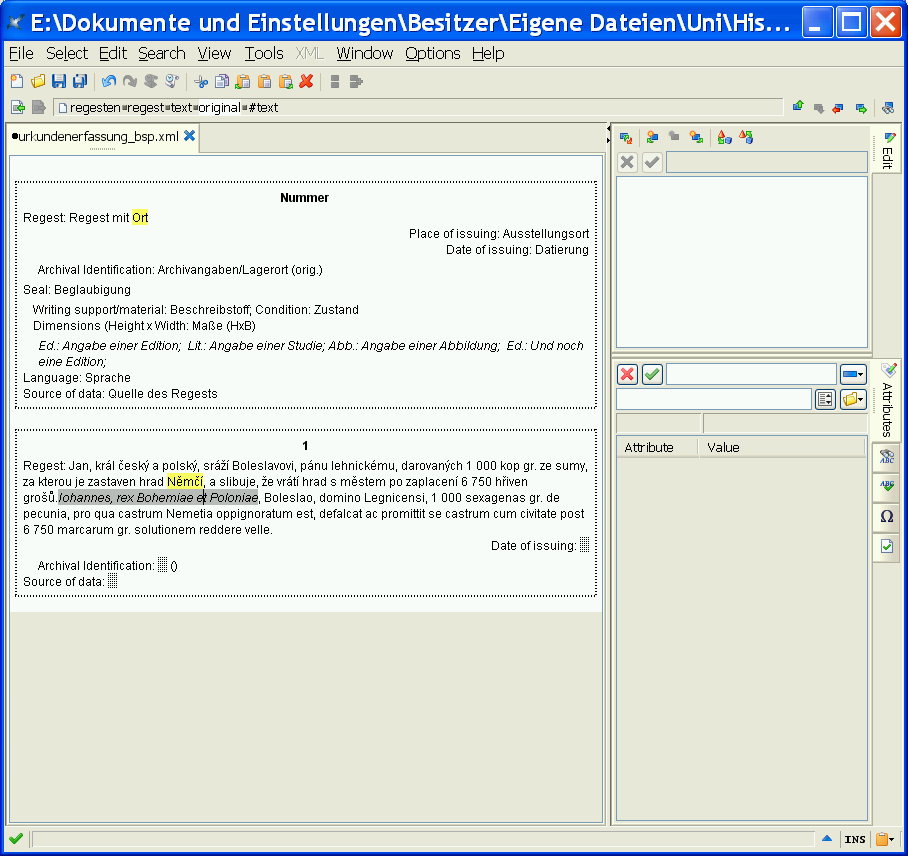Expand the folder dropdown in the Attributes panel

(x=853, y=400)
